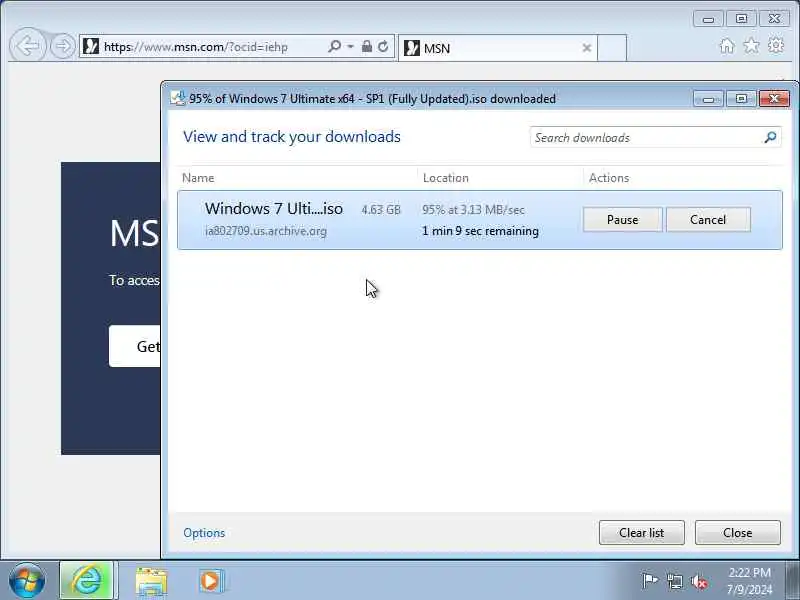This screenshot has width=800, height=600.
Task: Click the muted volume tray icon
Action: coord(699,581)
